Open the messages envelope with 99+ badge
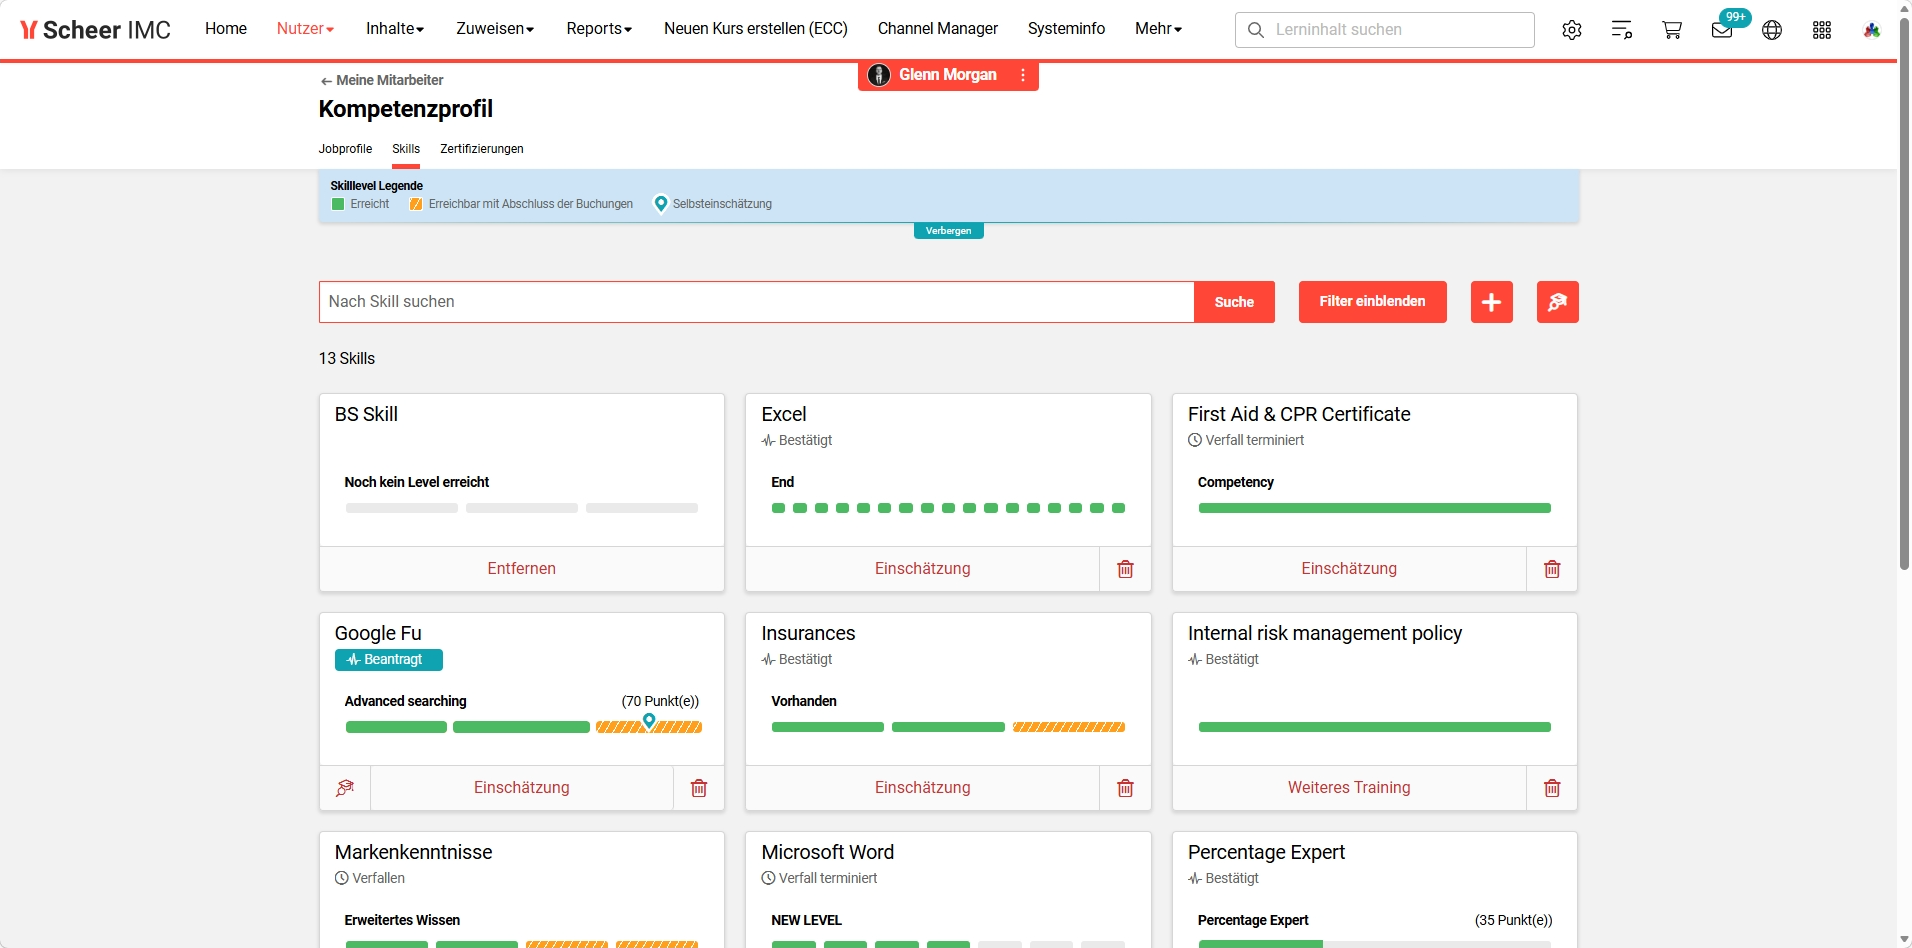This screenshot has width=1912, height=948. (1722, 30)
